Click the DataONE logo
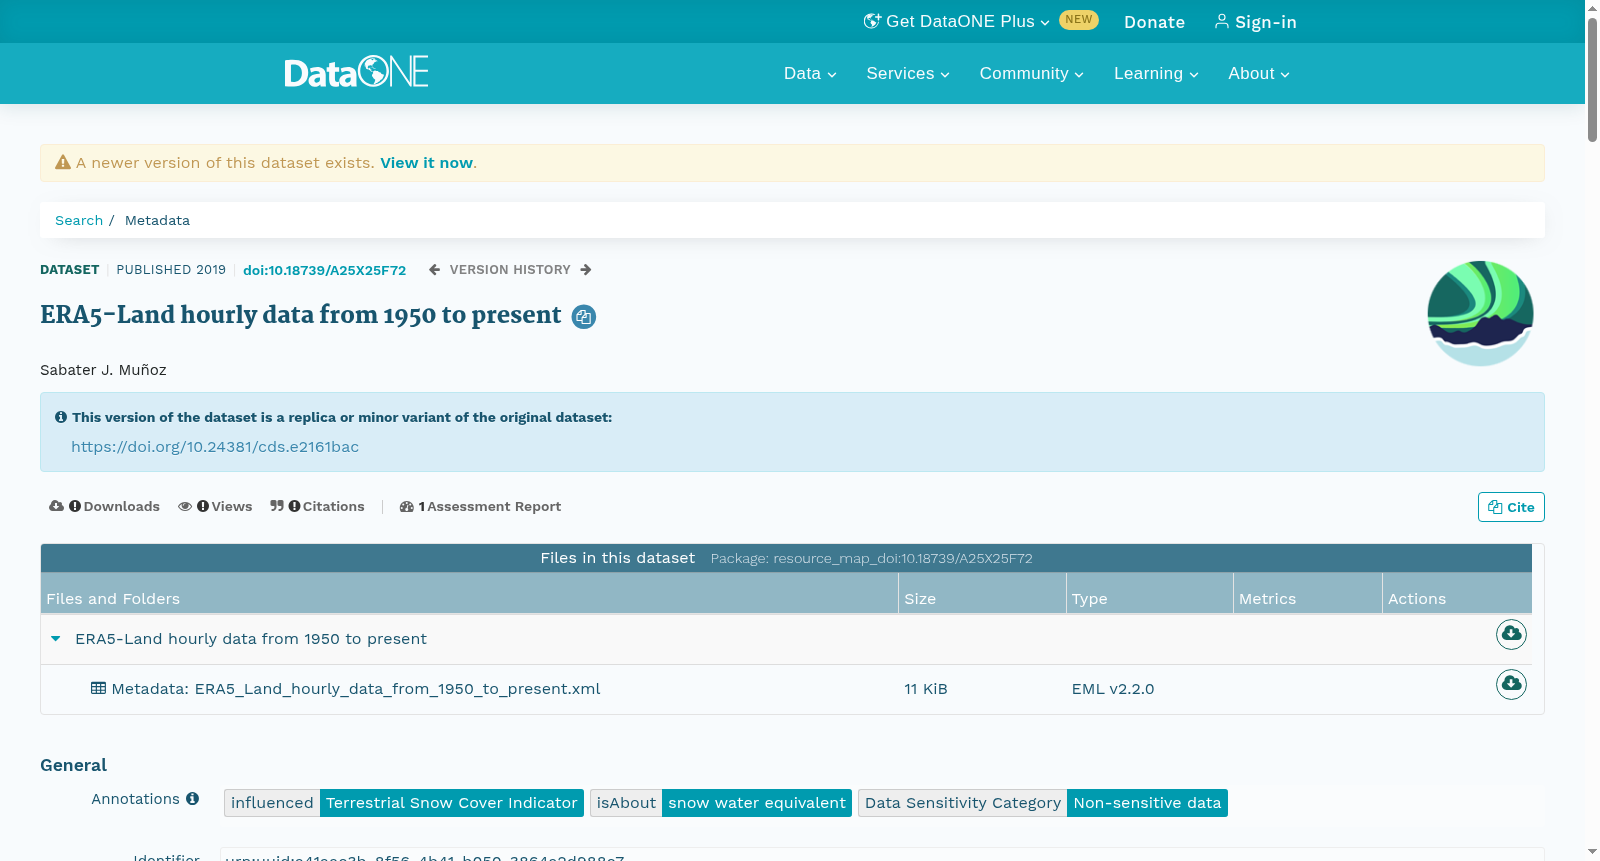Screen dimensions: 1600x861 (356, 72)
